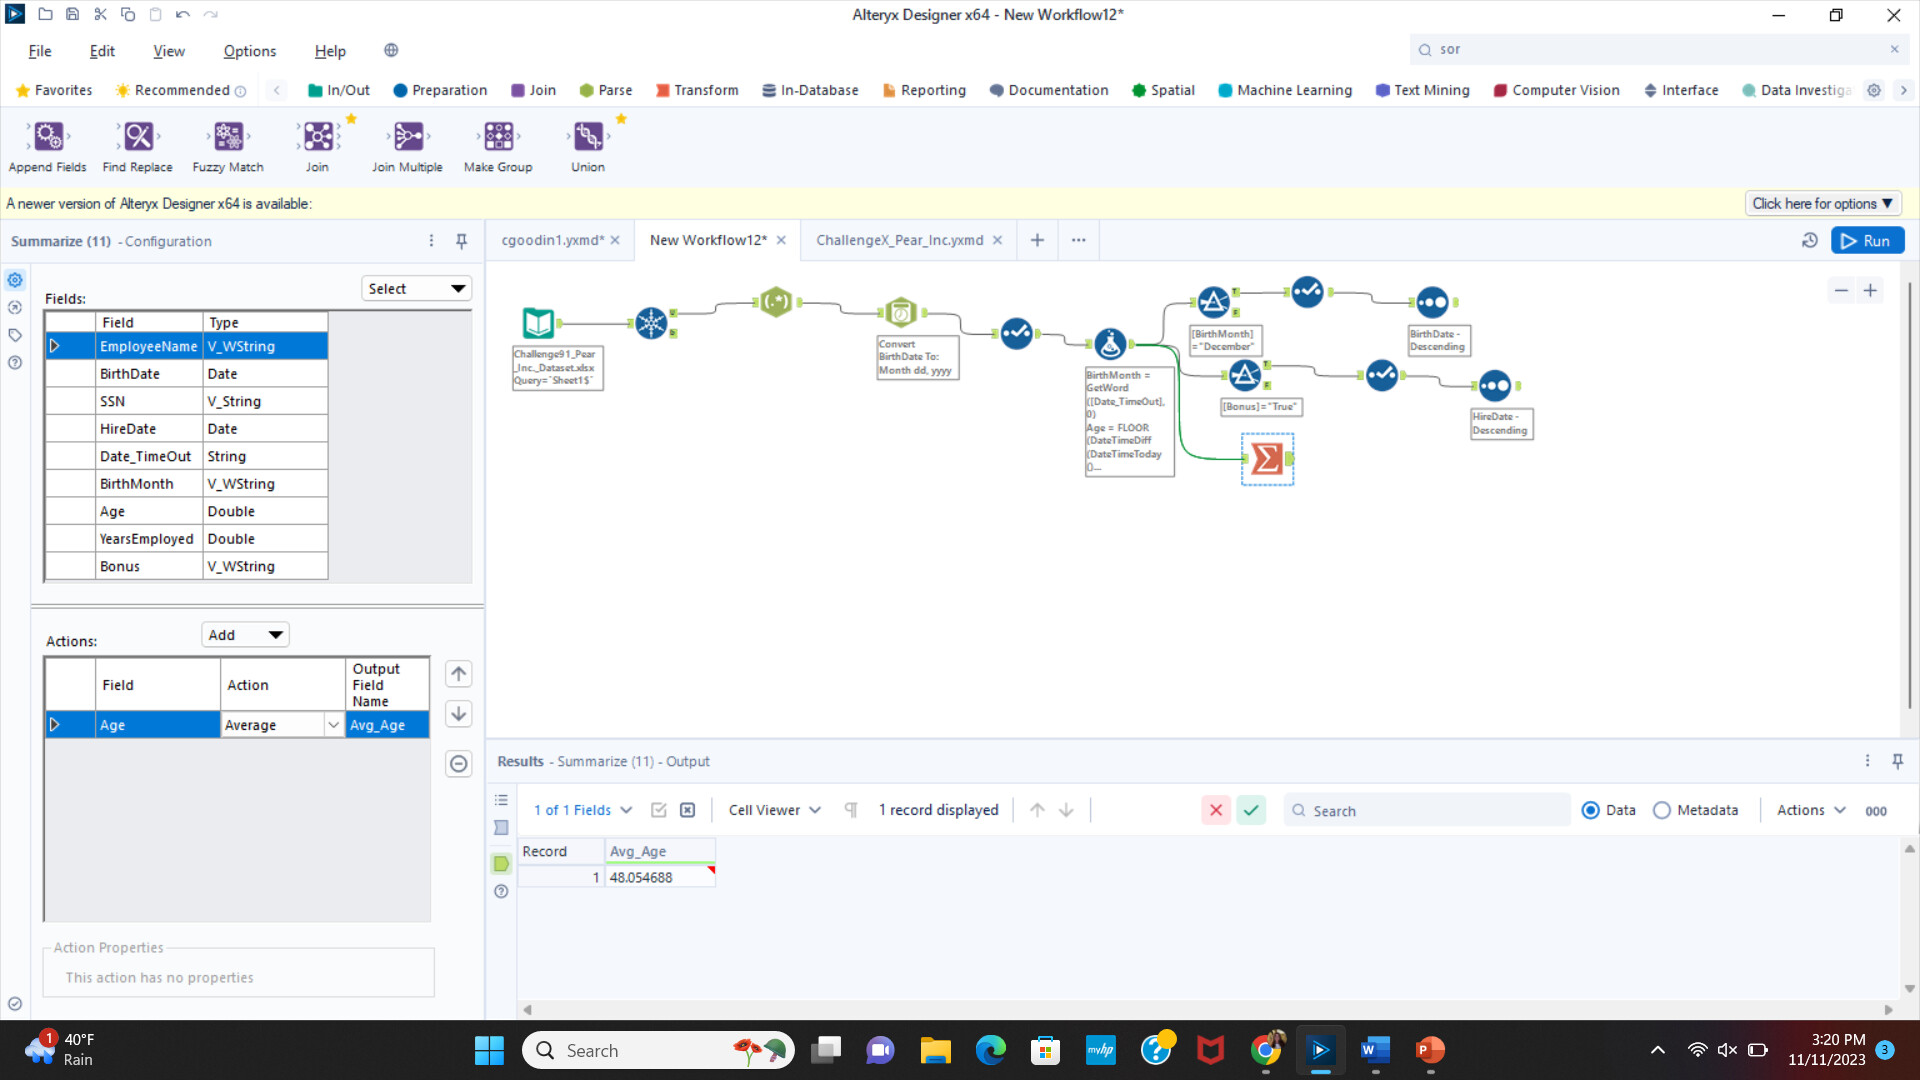Screen dimensions: 1920x1080
Task: Select the Data radio button
Action: click(x=1591, y=811)
